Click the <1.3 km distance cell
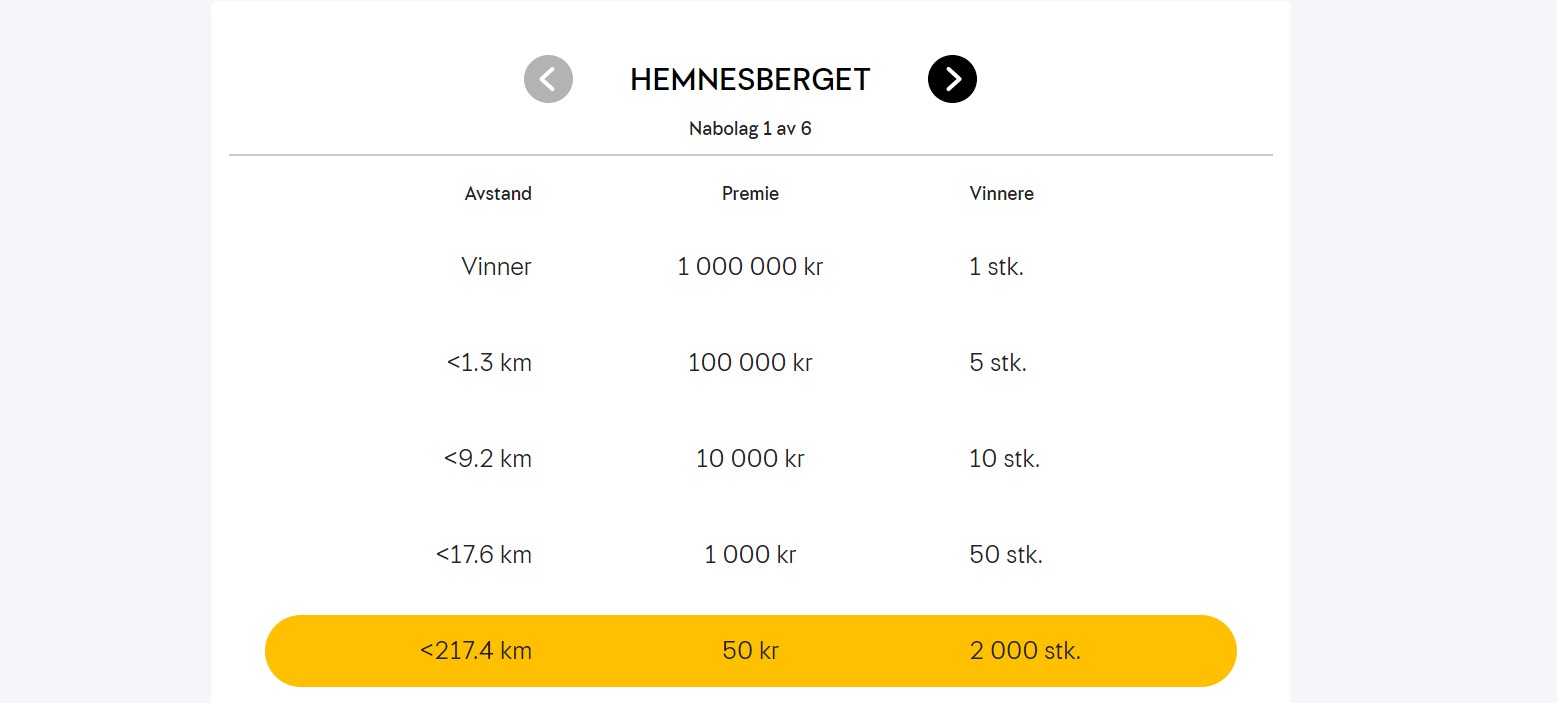Viewport: 1557px width, 703px height. click(x=489, y=363)
